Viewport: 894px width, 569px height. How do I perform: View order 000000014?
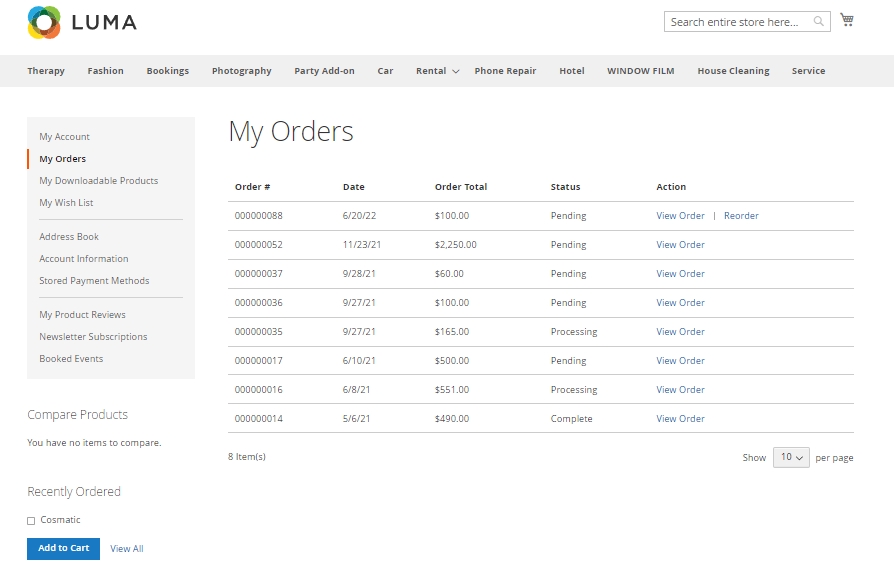coord(680,419)
